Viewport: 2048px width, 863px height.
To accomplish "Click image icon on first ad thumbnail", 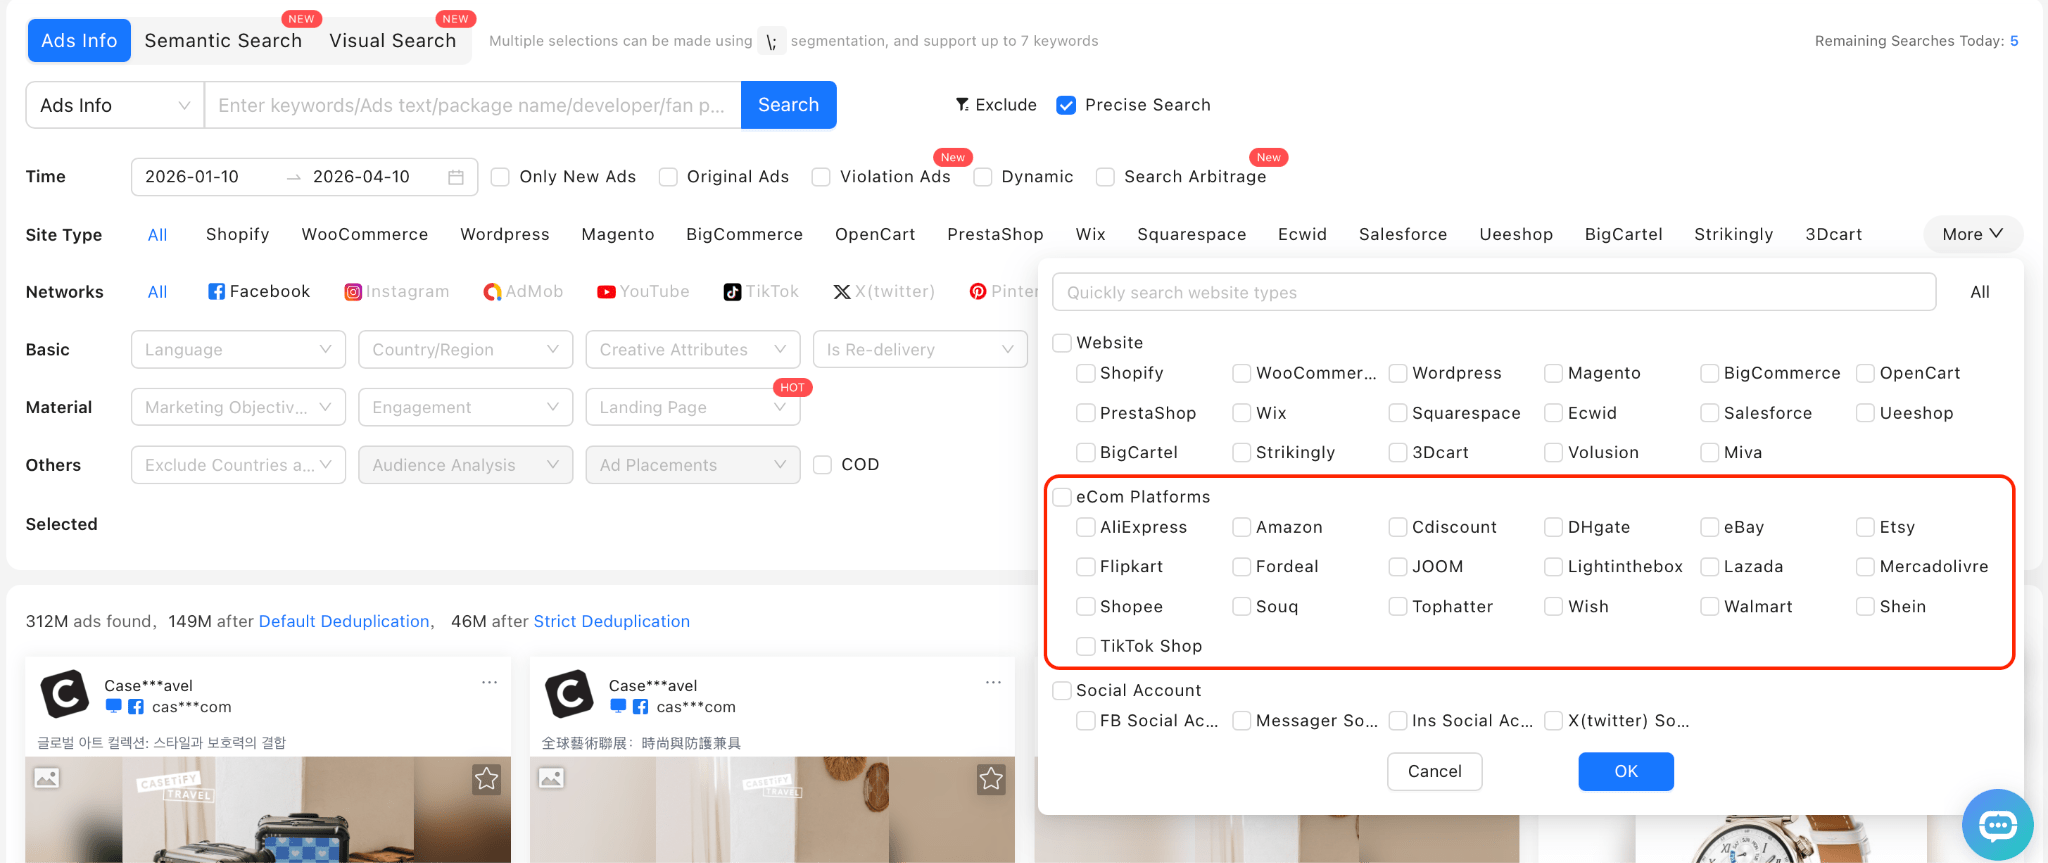I will pos(47,777).
